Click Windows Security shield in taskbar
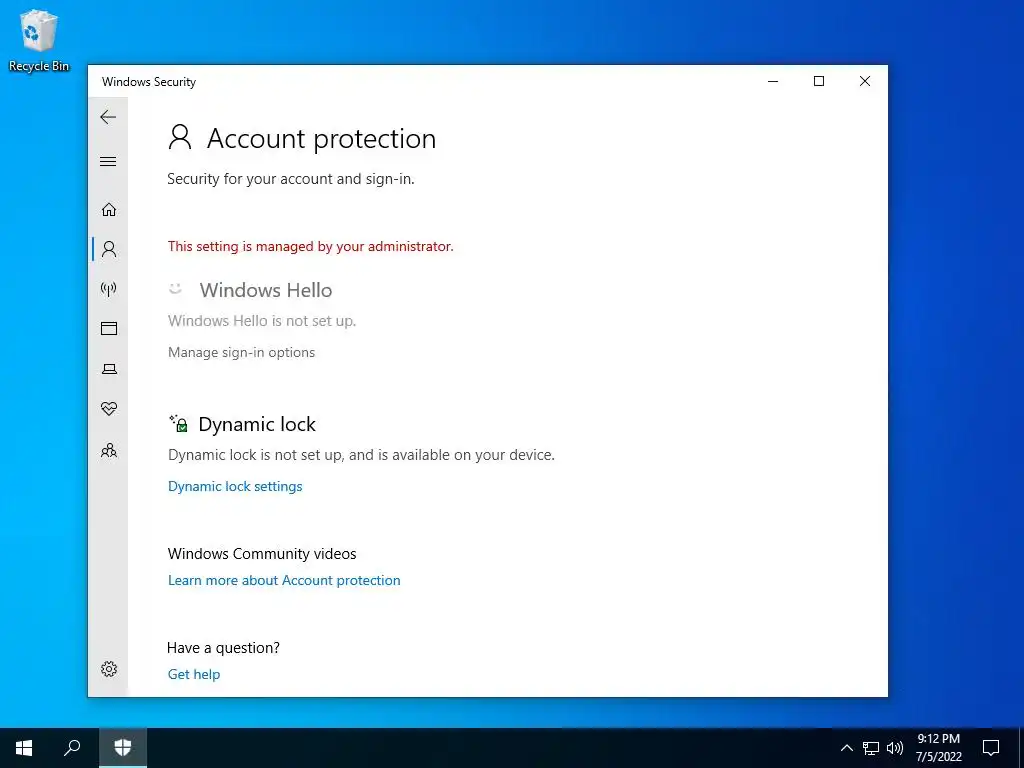This screenshot has width=1024, height=768. click(x=123, y=748)
